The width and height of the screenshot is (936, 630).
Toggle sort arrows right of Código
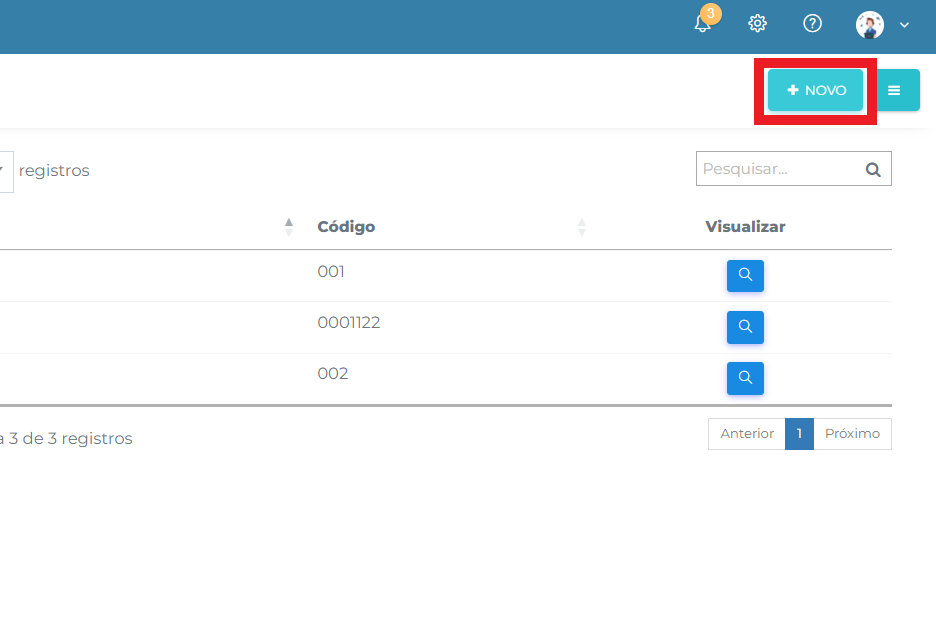pyautogui.click(x=582, y=227)
